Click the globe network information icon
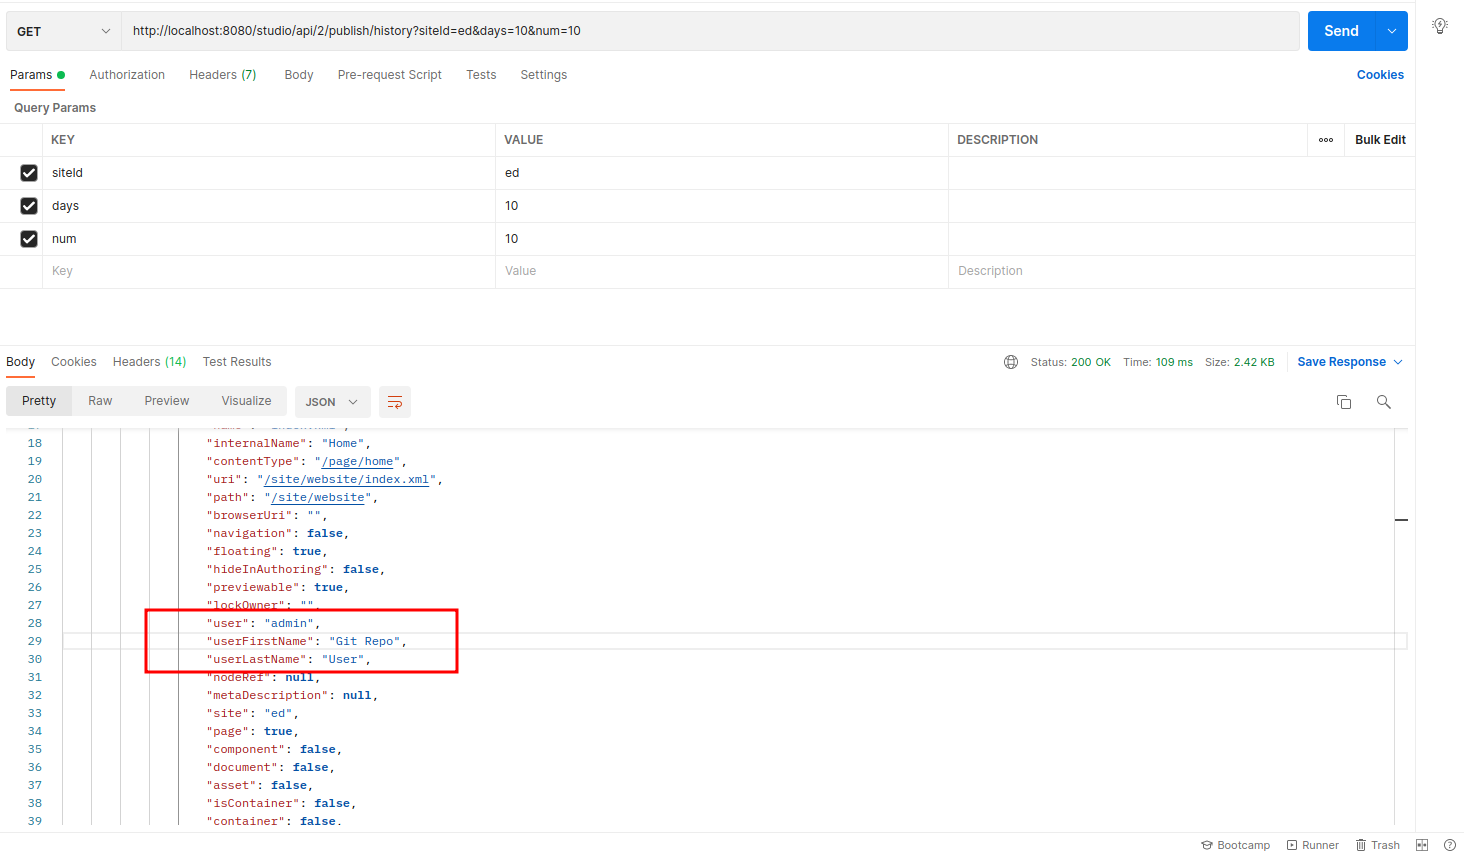1464x857 pixels. (1010, 361)
